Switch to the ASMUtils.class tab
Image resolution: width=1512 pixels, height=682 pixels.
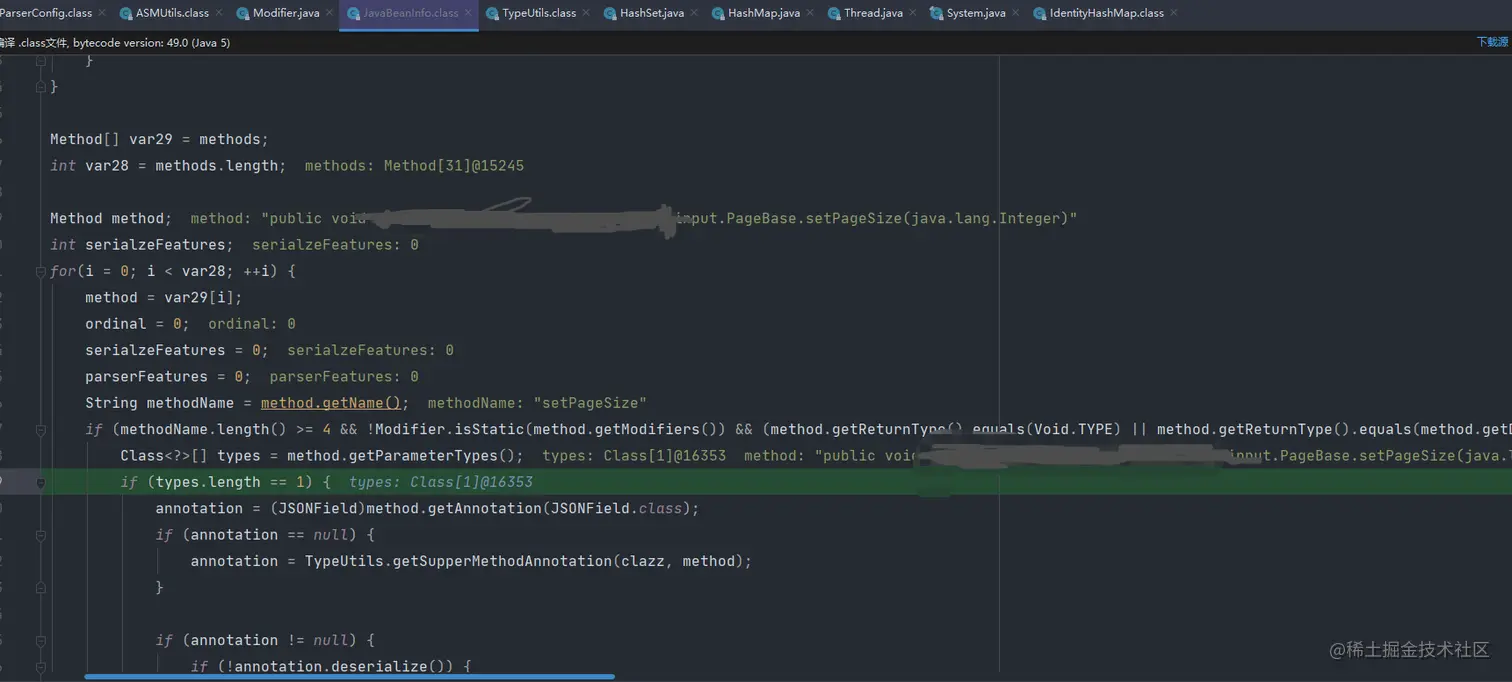click(x=172, y=13)
